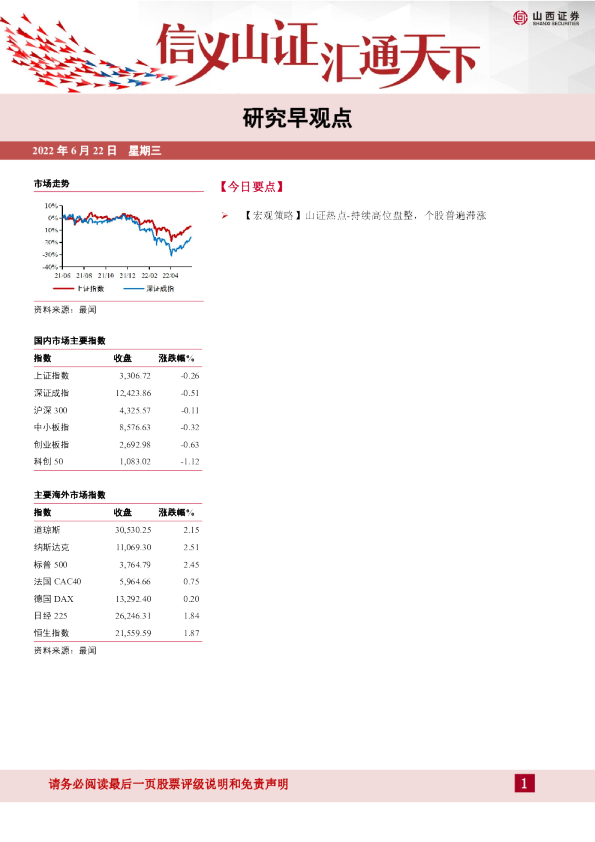
Task: Click the red paper-planes graphic in header
Action: 83,56
